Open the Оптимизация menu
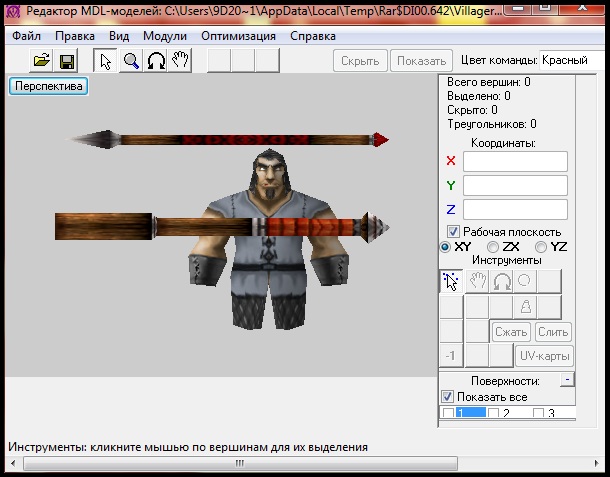The width and height of the screenshot is (610, 477). [238, 36]
